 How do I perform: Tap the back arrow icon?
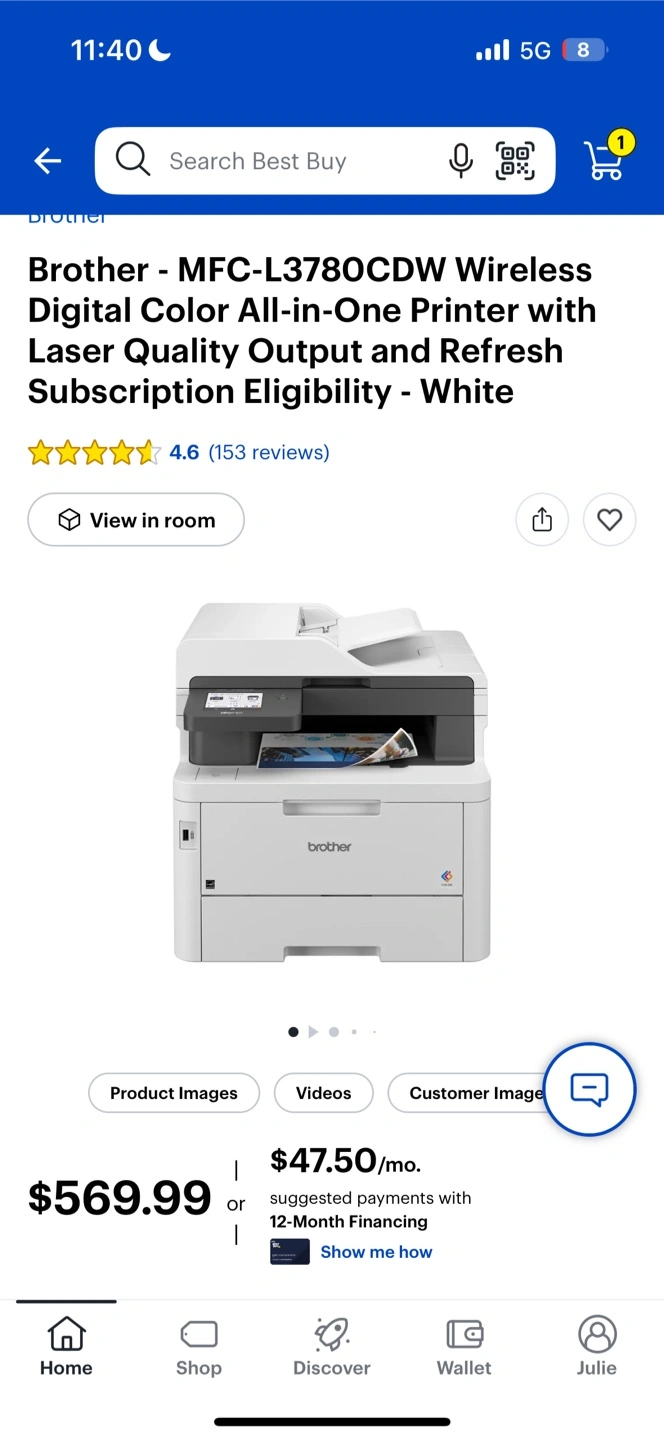pos(48,161)
